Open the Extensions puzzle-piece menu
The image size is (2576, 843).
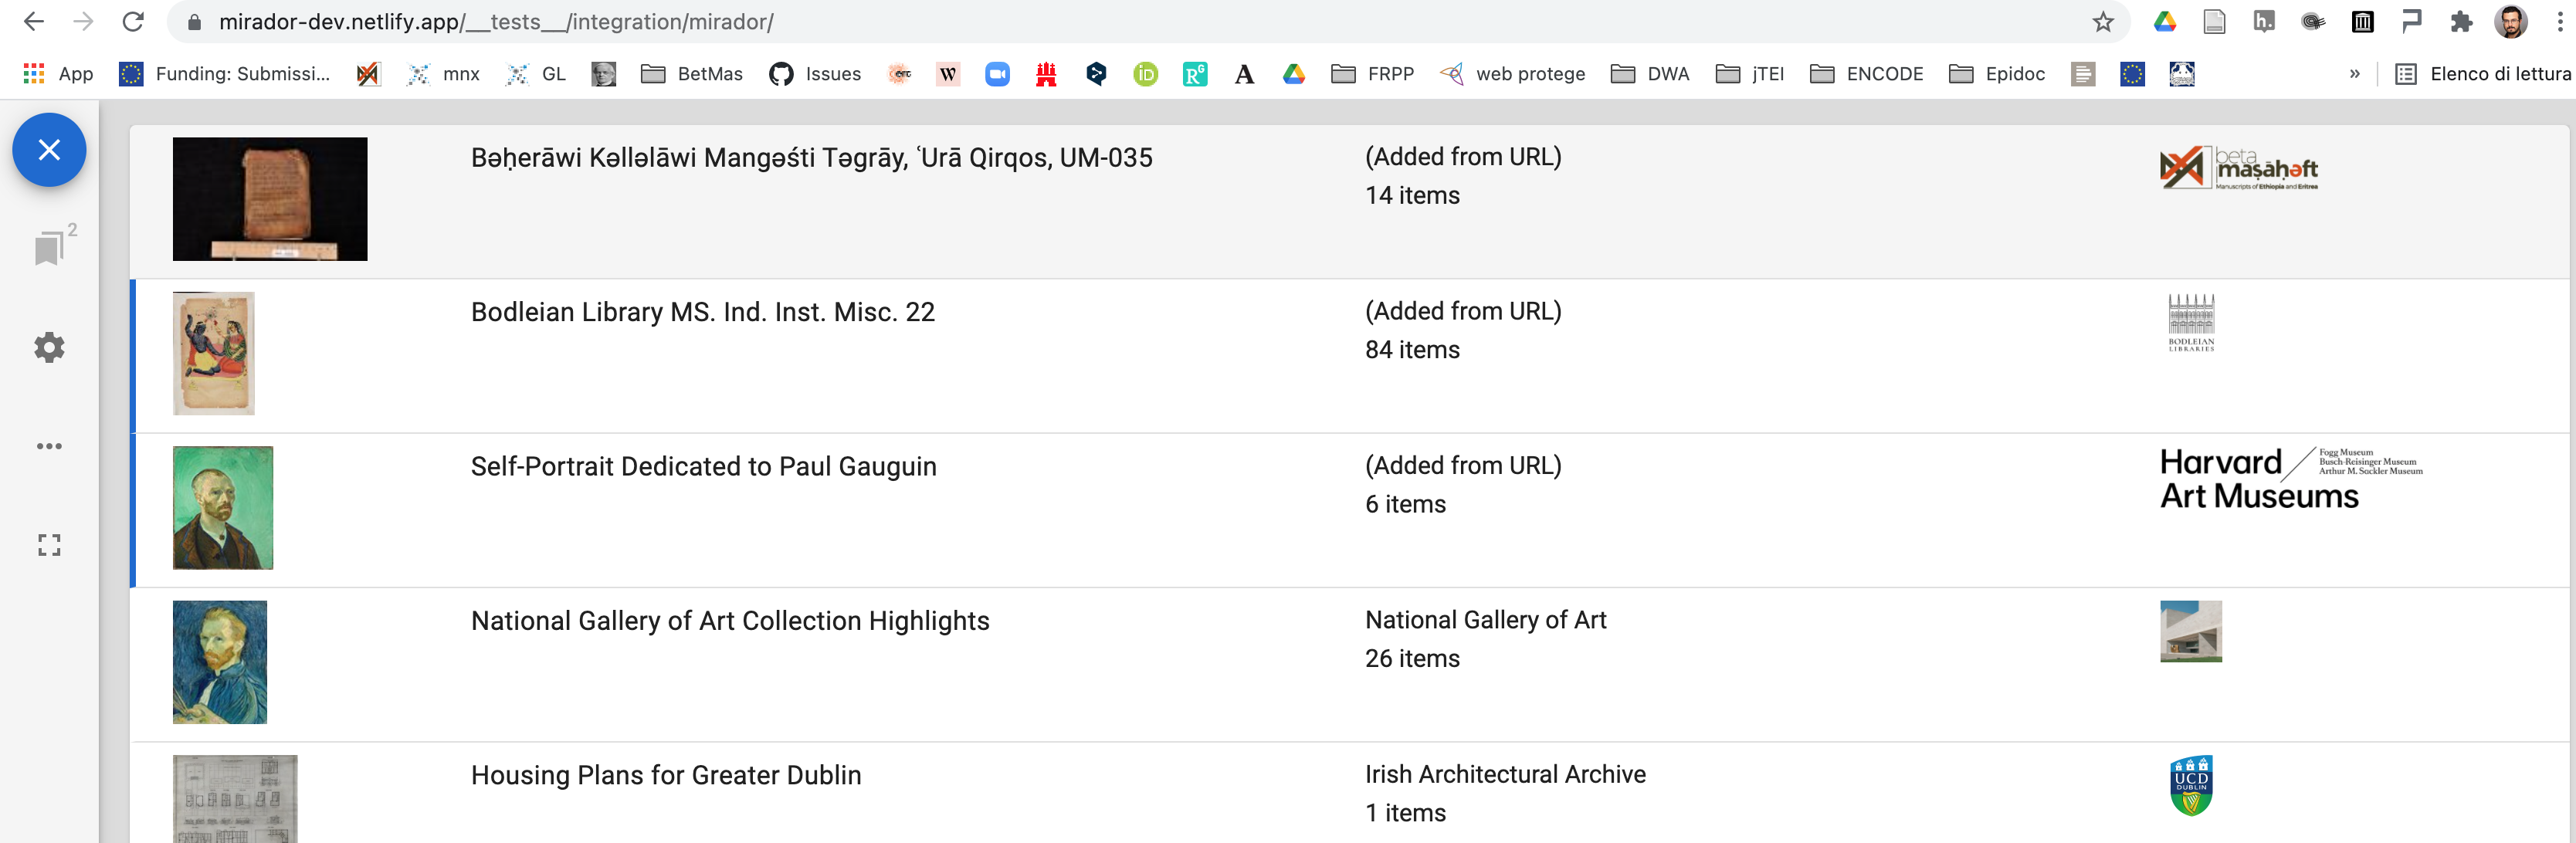(x=2461, y=22)
